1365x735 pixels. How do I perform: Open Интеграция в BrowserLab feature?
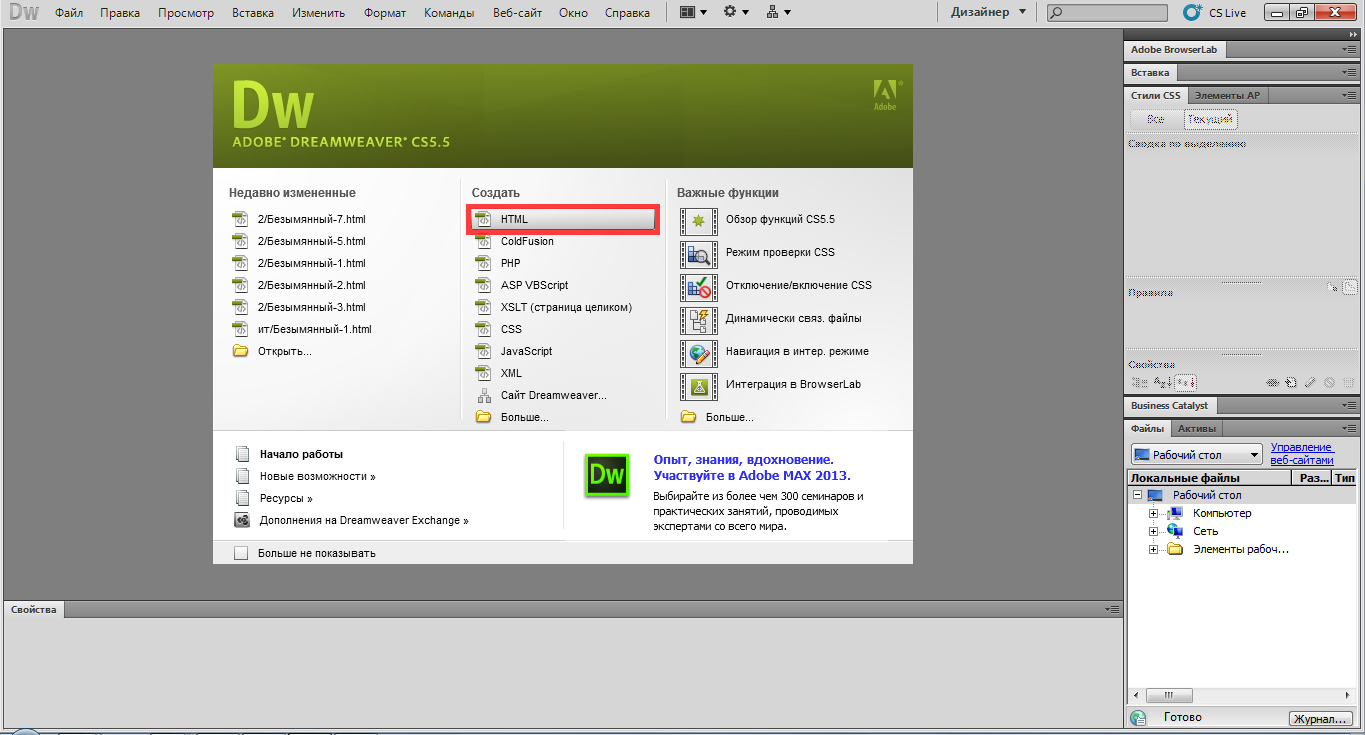pos(771,384)
